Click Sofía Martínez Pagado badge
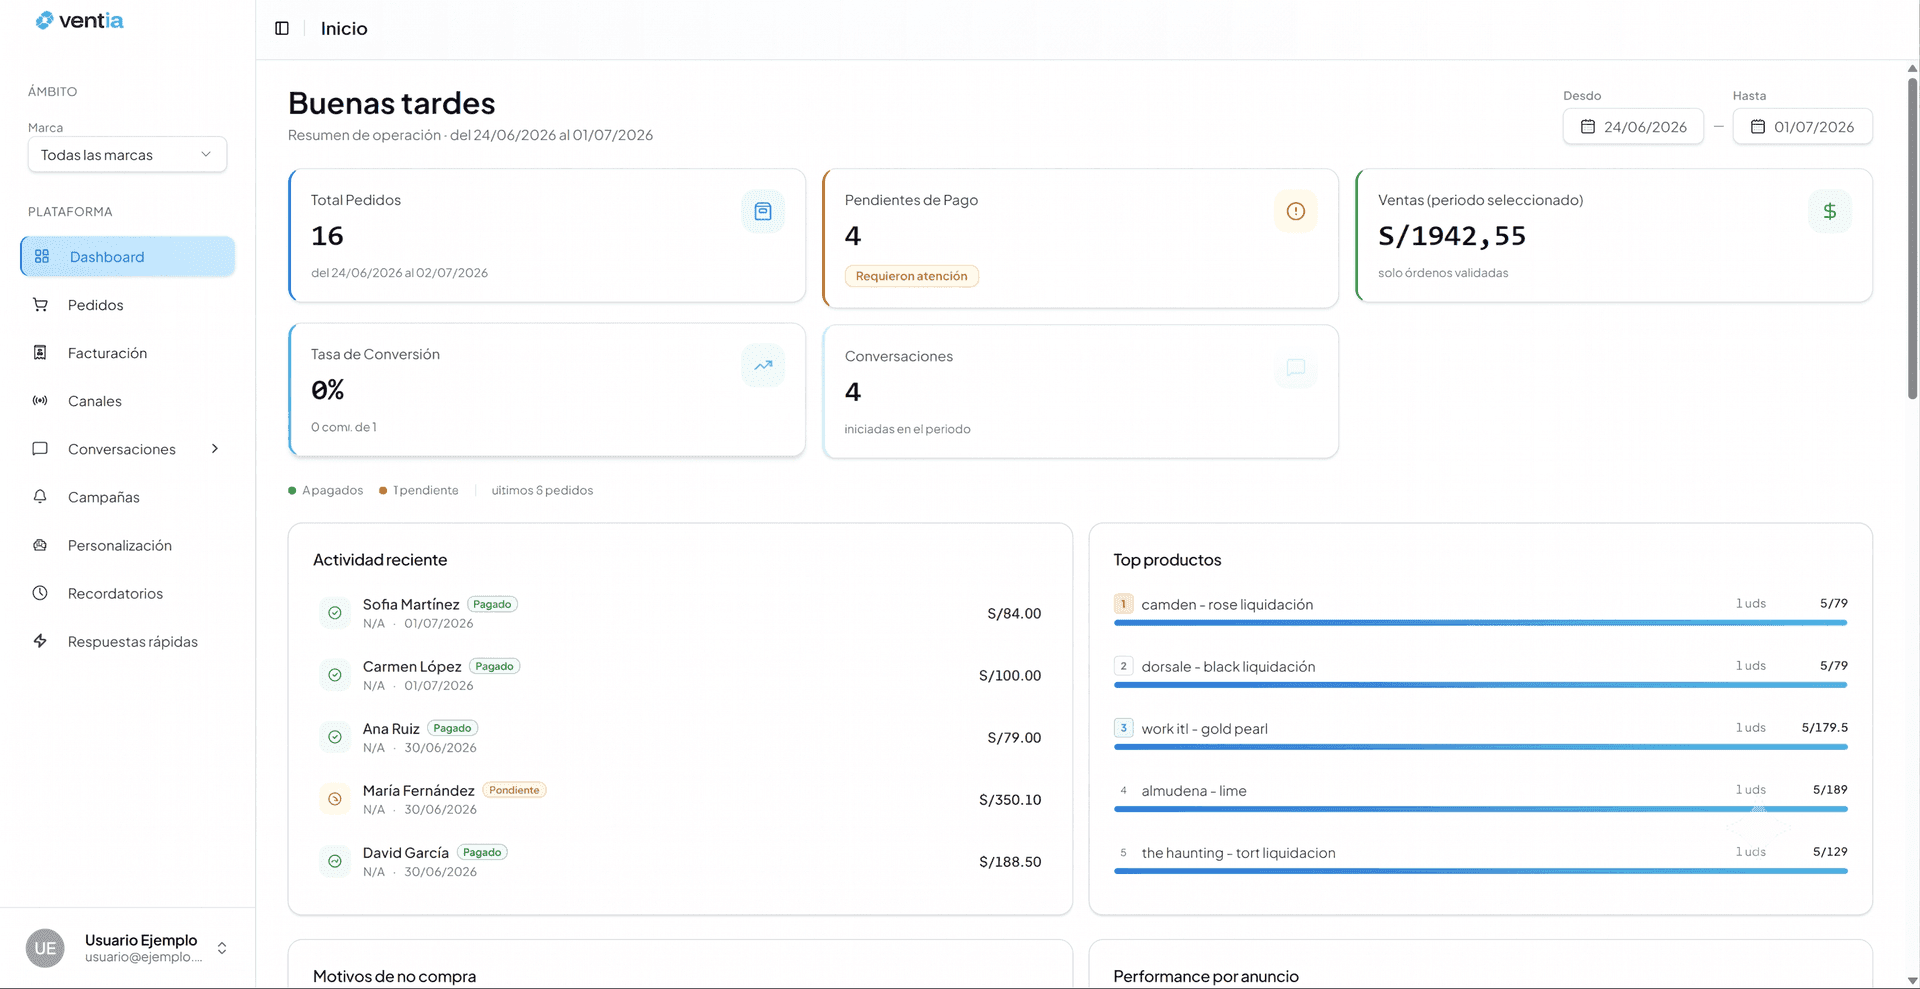The height and width of the screenshot is (989, 1920). (x=492, y=604)
